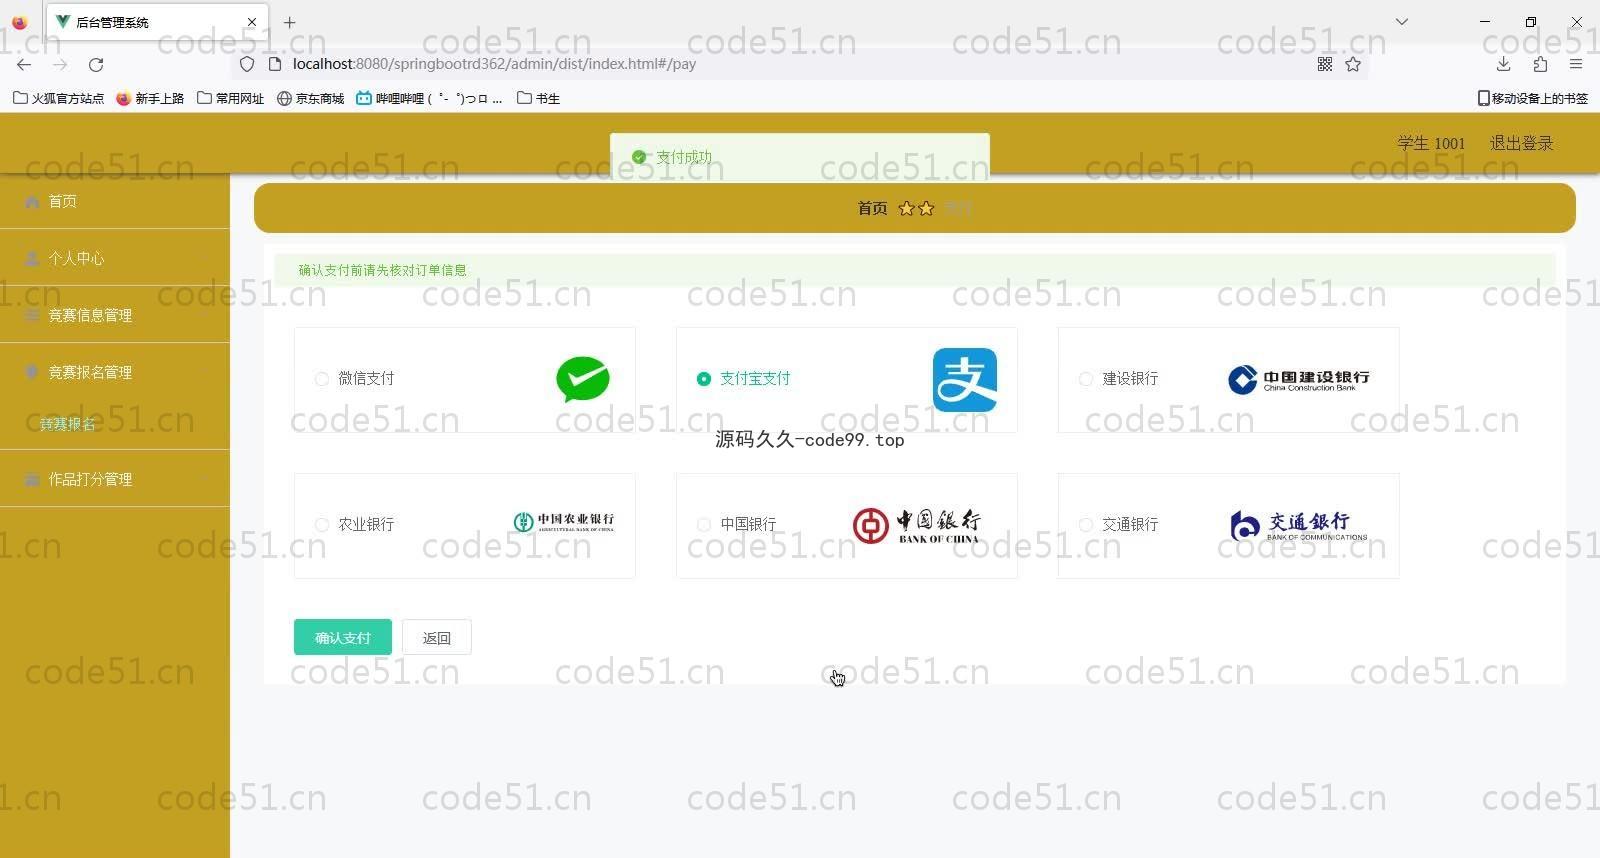
Task: Click the icon beside 竞赛报名管理
Action: (x=32, y=372)
